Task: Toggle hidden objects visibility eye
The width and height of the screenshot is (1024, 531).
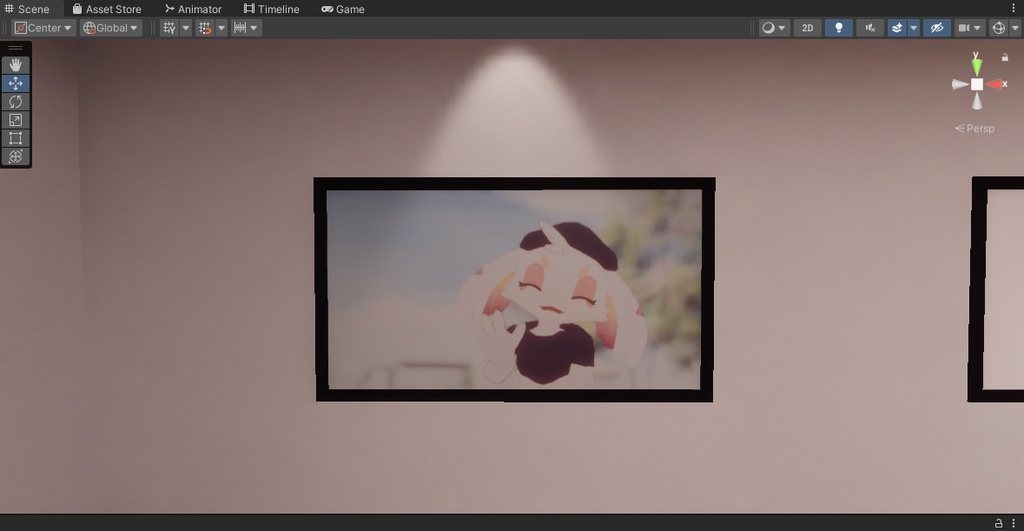Action: click(937, 28)
